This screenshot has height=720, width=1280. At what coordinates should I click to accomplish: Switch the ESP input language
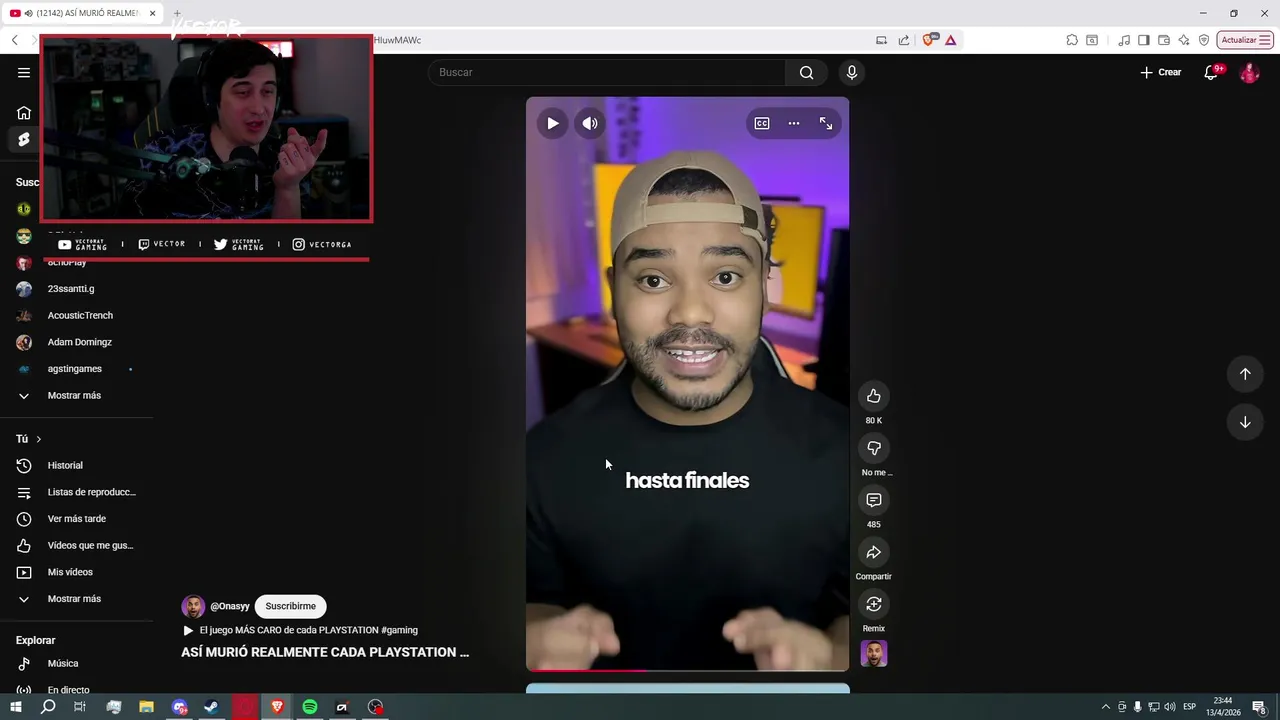[x=1190, y=707]
